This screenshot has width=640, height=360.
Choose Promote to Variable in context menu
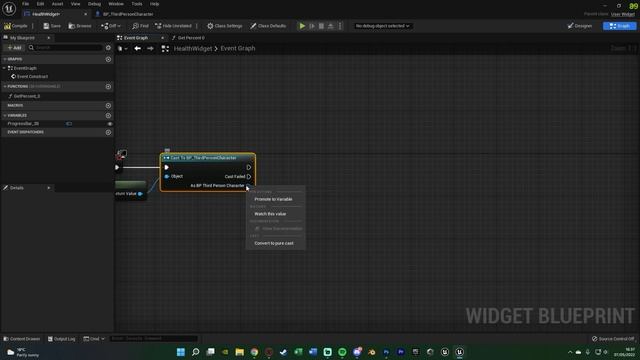pyautogui.click(x=273, y=199)
